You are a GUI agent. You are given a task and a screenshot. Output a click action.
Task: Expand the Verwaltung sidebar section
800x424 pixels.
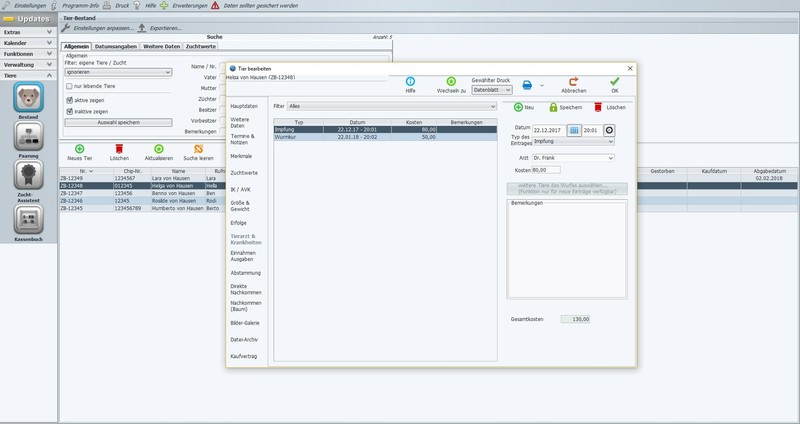(x=28, y=65)
